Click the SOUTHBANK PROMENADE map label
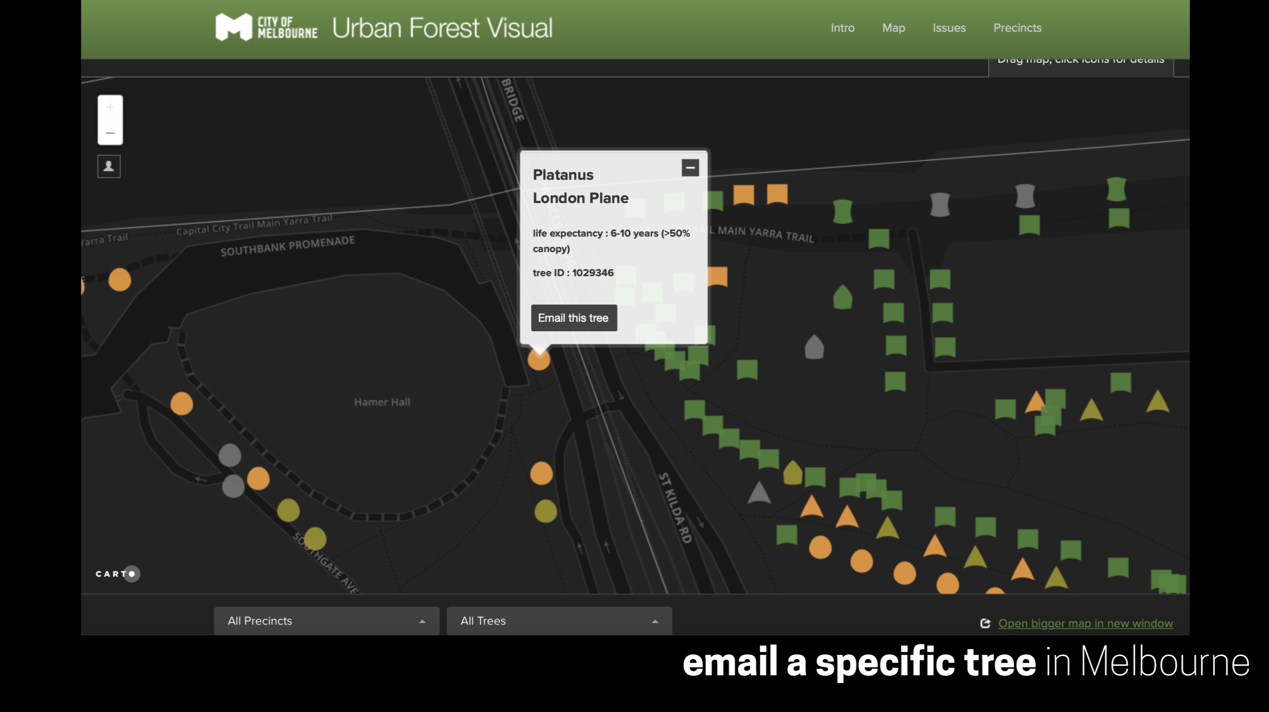This screenshot has height=712, width=1269. (288, 246)
